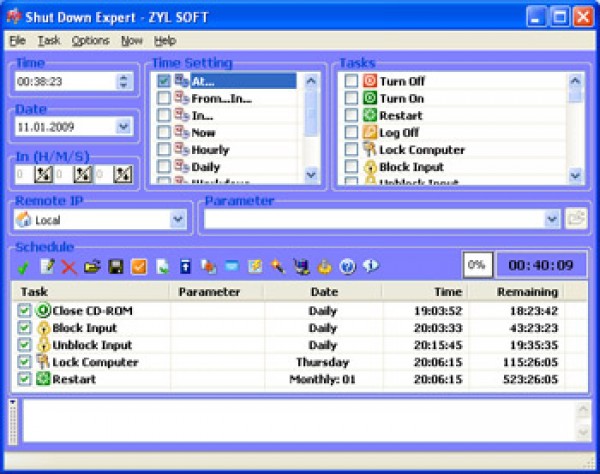Image resolution: width=600 pixels, height=474 pixels.
Task: Open the Options menu
Action: tap(91, 41)
